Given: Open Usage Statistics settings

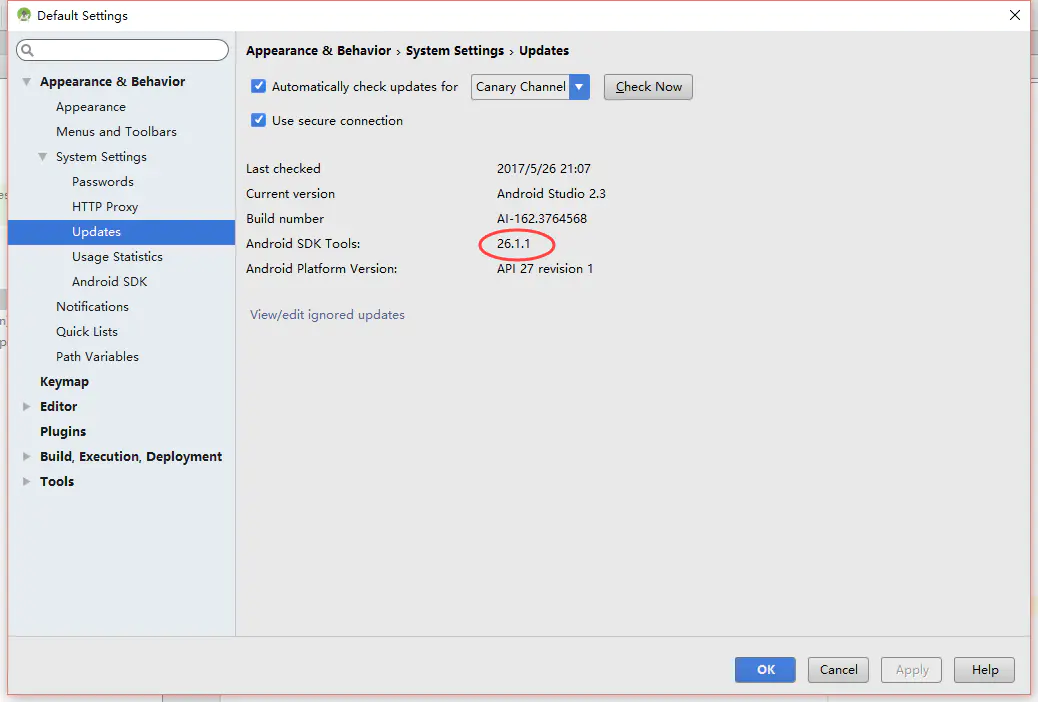Looking at the screenshot, I should pos(117,256).
